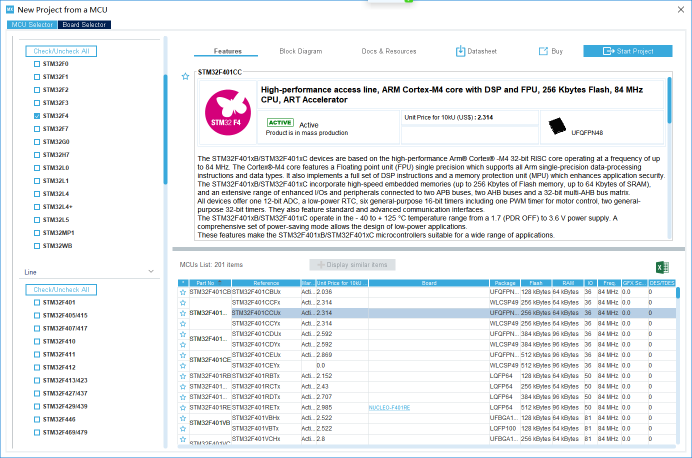Switch to Board Selector tab
The height and width of the screenshot is (458, 692).
84,25
